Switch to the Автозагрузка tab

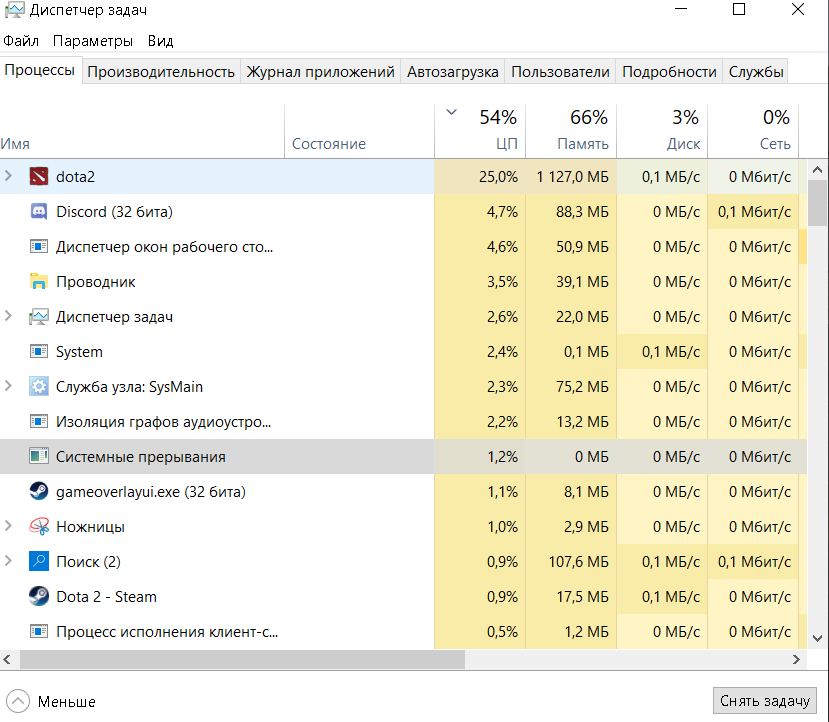[452, 72]
